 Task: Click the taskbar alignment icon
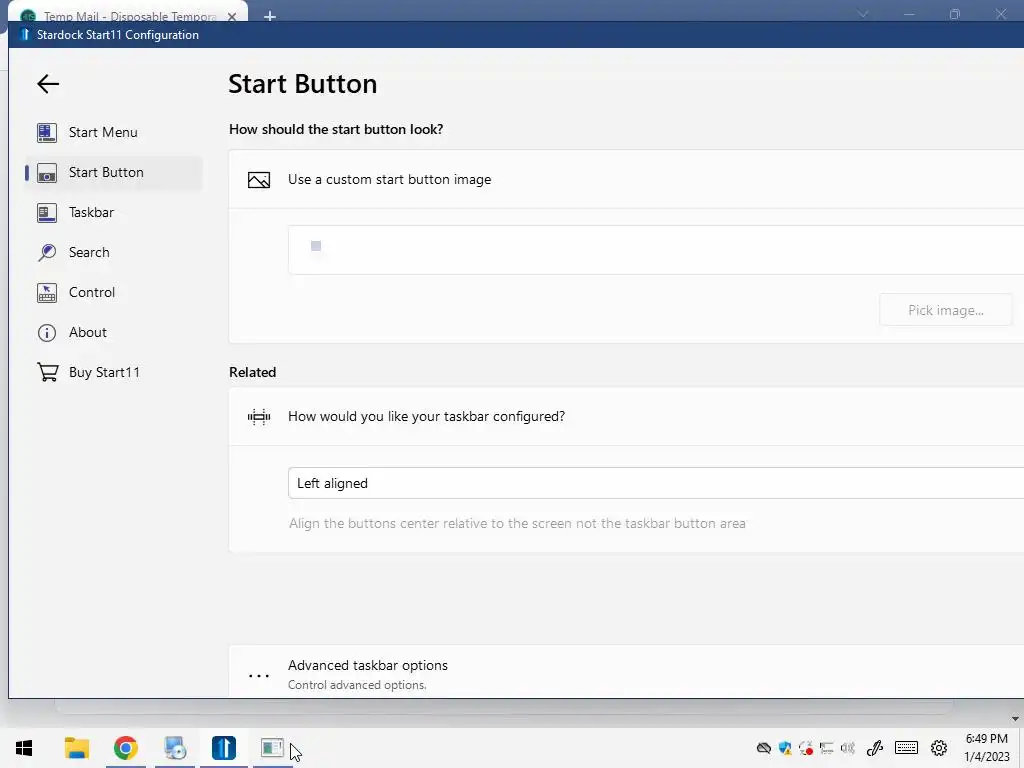tap(259, 417)
